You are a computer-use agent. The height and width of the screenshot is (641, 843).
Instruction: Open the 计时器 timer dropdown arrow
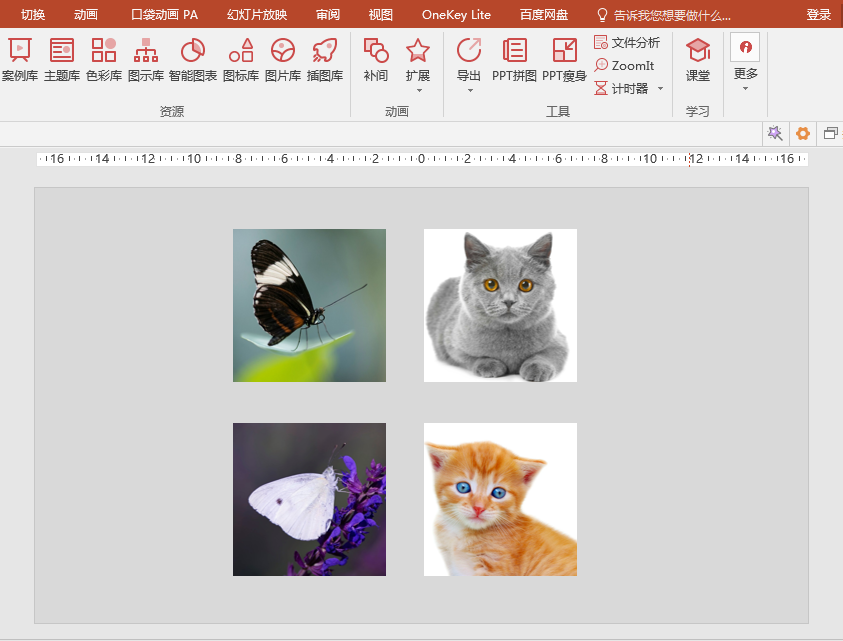660,89
